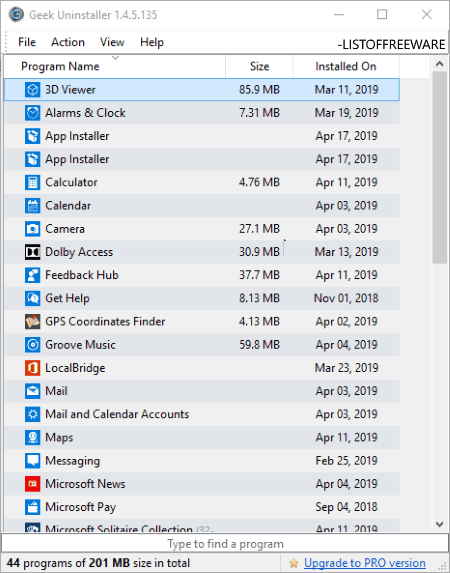Open the Help menu
Screen dimensions: 450x573
[152, 42]
